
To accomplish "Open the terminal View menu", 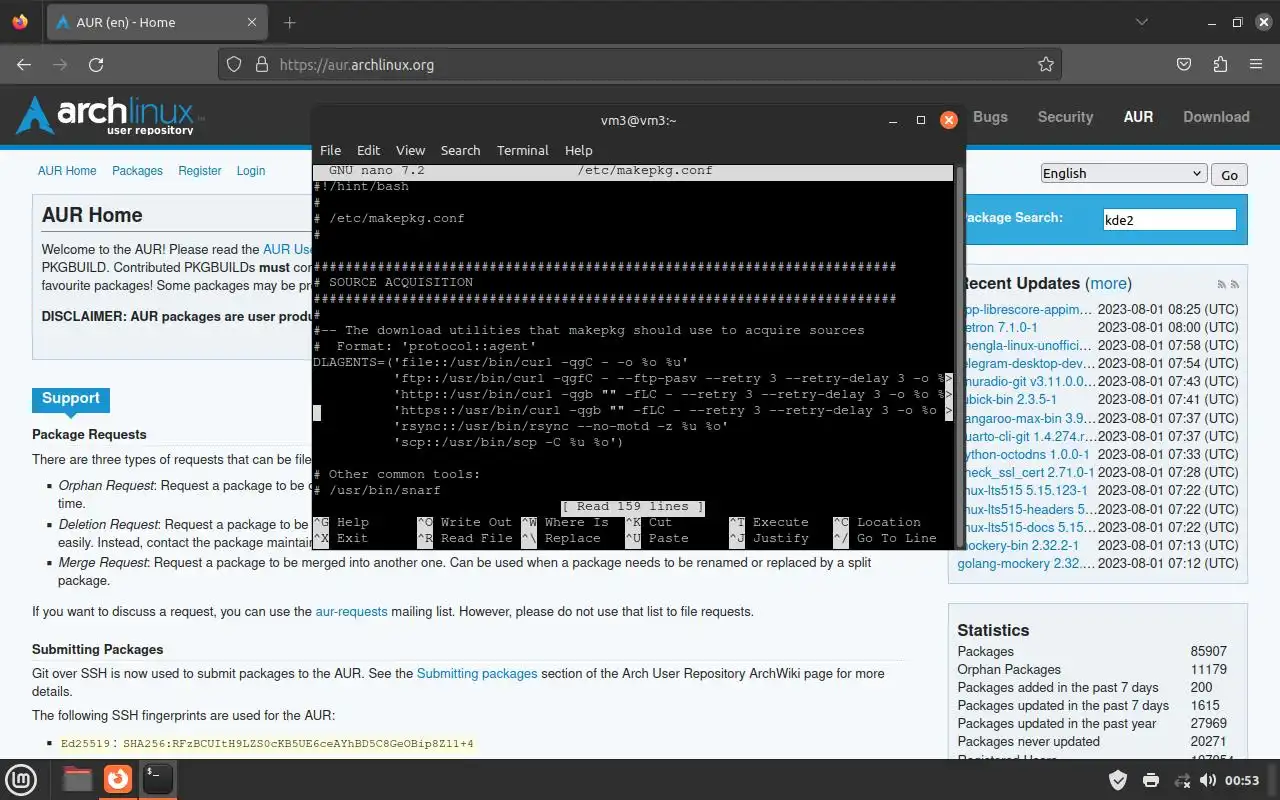I will click(x=410, y=150).
